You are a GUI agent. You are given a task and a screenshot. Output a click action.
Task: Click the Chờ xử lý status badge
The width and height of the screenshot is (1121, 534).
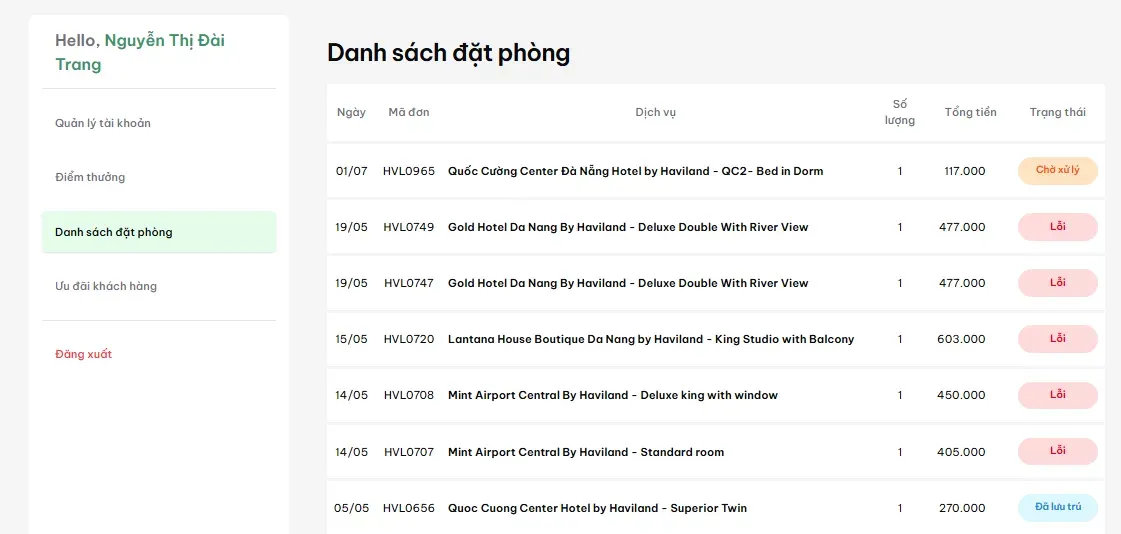click(x=1057, y=170)
